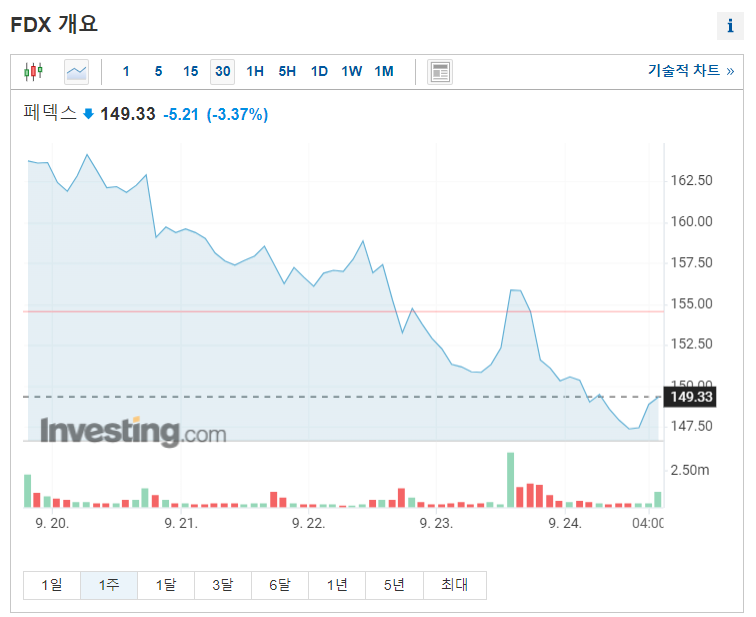
Task: Click the 162.50 axis label
Action: tap(691, 181)
